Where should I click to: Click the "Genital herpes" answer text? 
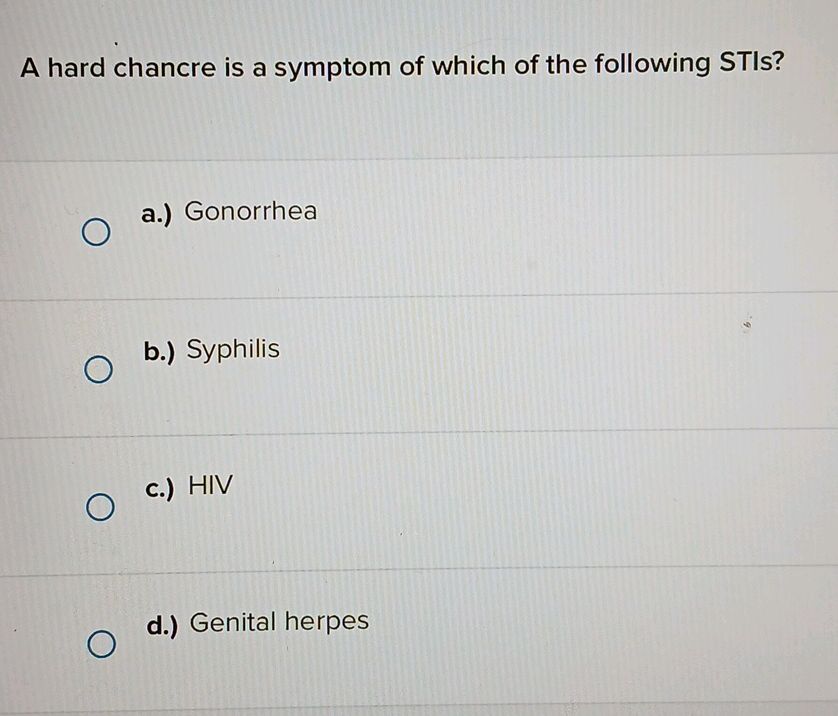279,622
